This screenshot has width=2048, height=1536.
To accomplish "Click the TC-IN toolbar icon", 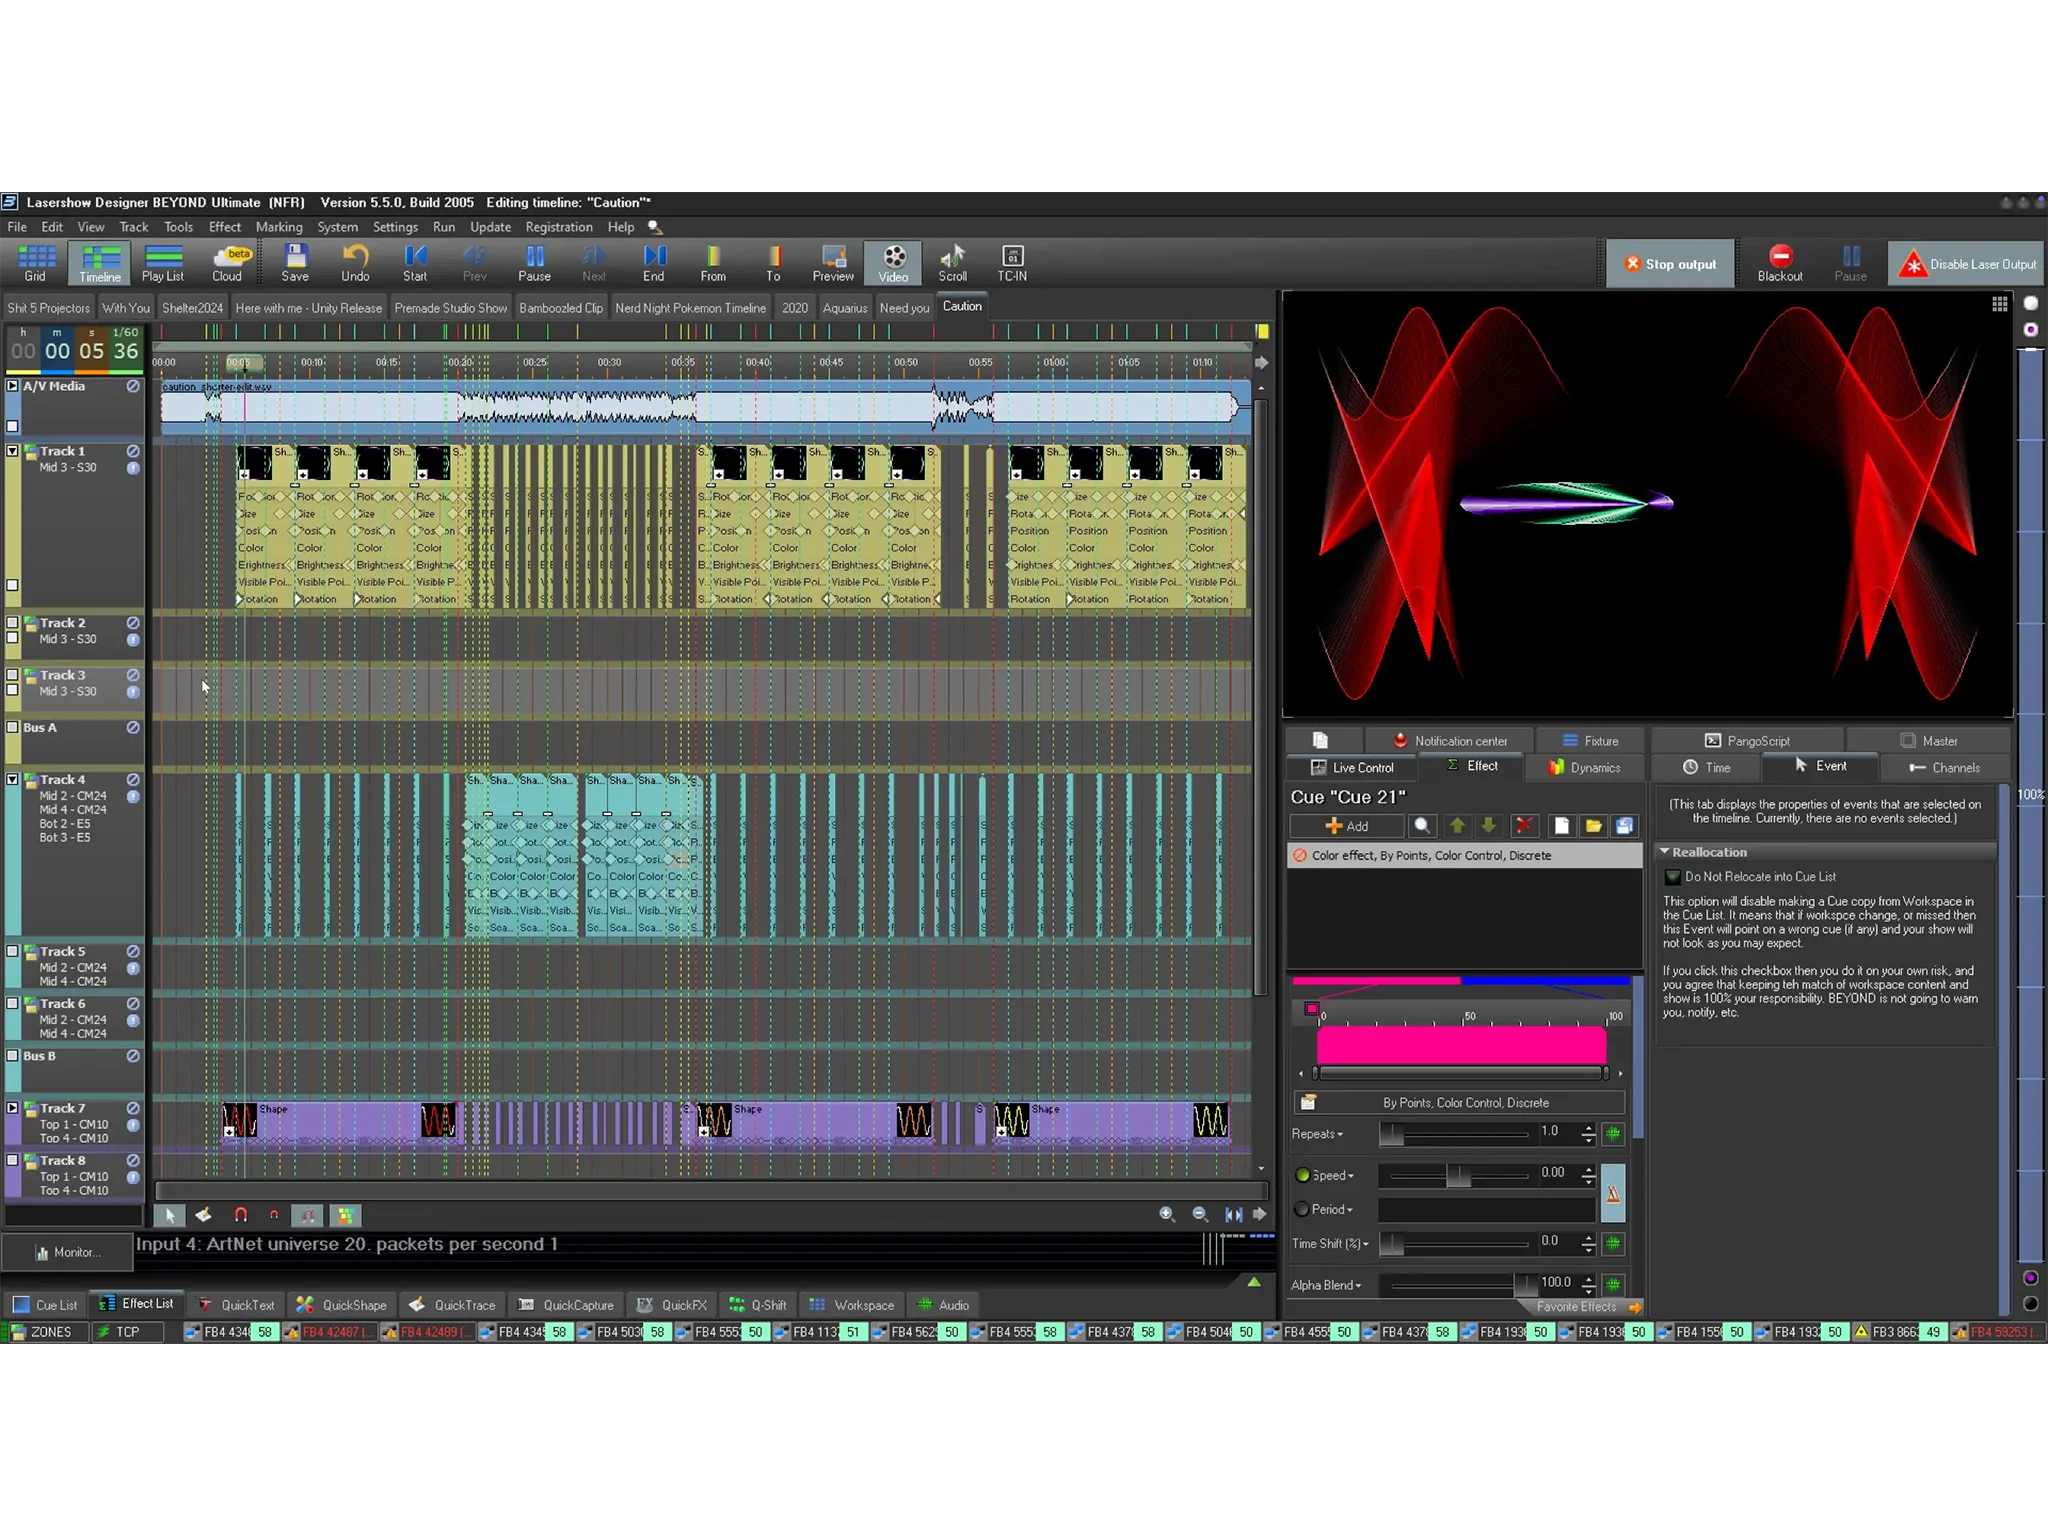I will (1011, 263).
